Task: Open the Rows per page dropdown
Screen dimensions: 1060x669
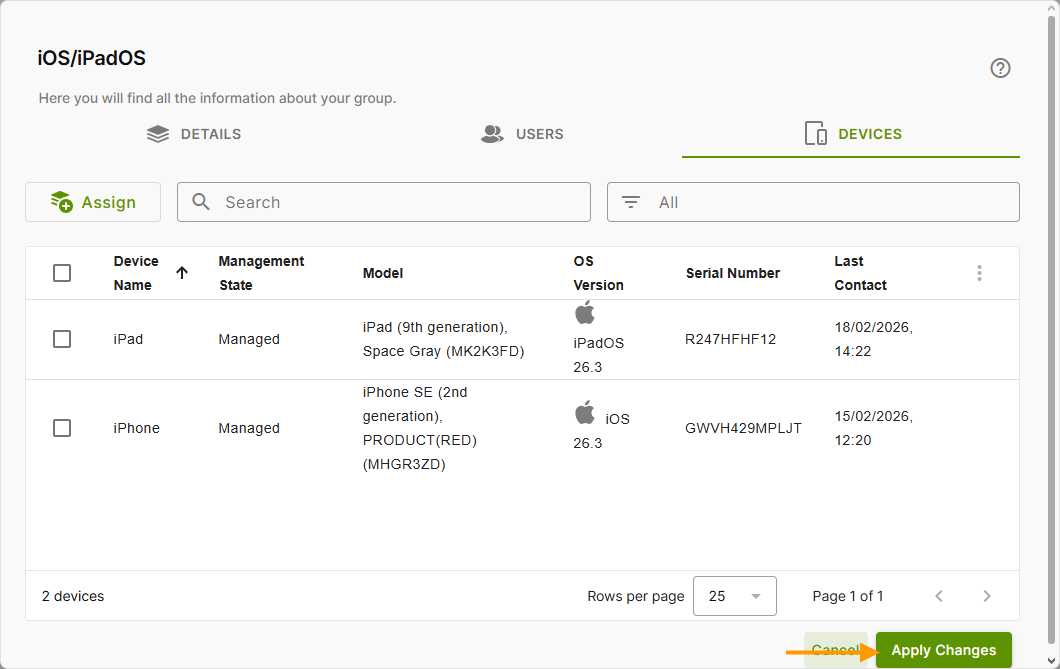Action: tap(734, 596)
